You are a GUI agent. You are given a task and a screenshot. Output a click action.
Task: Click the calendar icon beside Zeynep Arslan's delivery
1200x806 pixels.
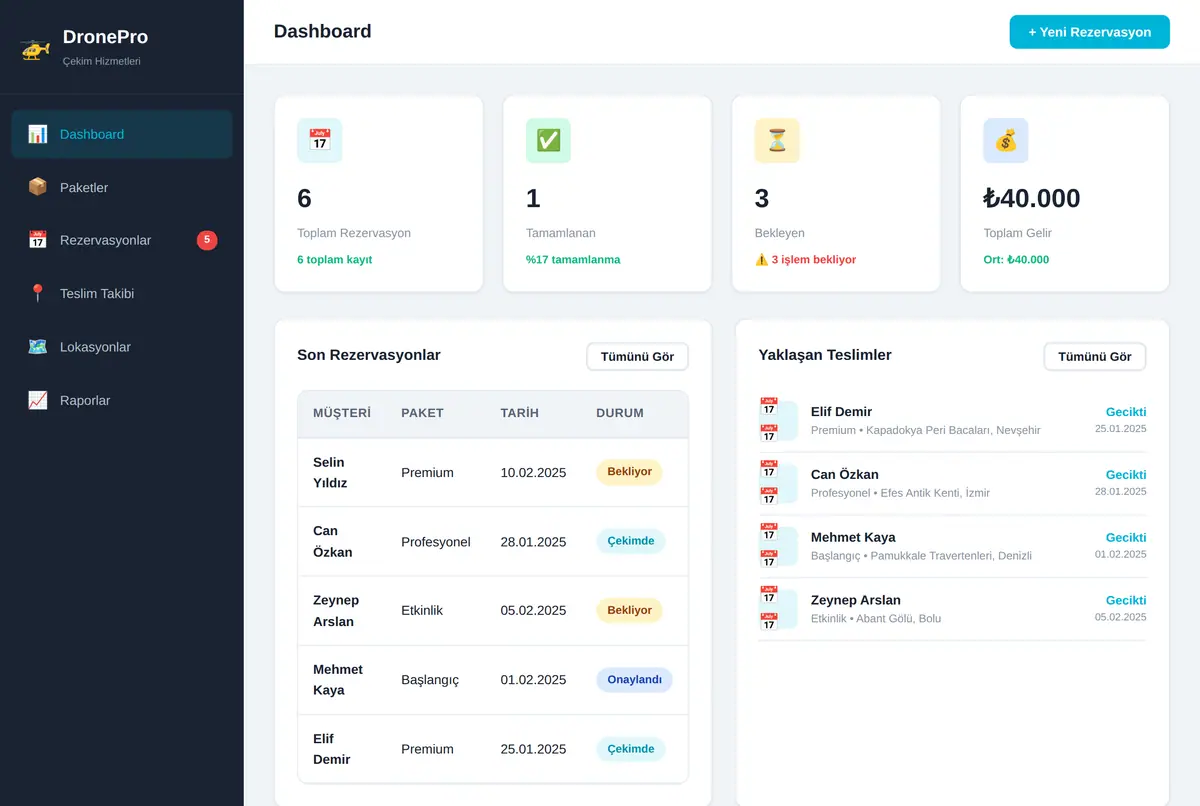point(778,609)
